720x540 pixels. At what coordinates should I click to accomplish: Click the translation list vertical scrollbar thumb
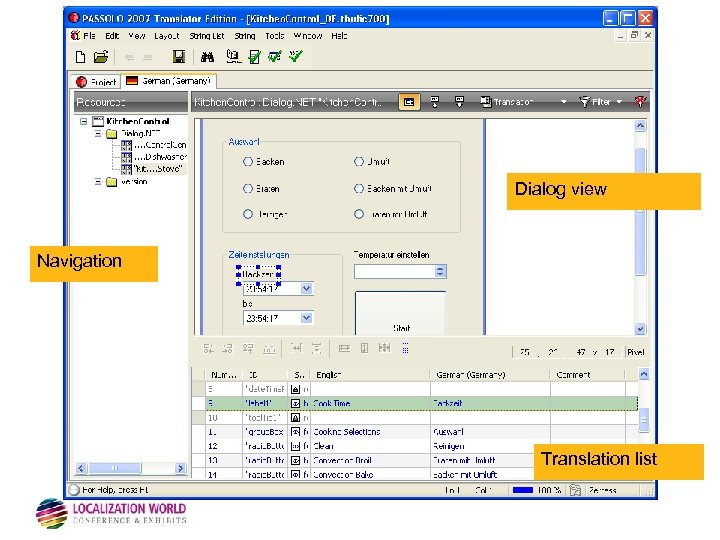644,420
